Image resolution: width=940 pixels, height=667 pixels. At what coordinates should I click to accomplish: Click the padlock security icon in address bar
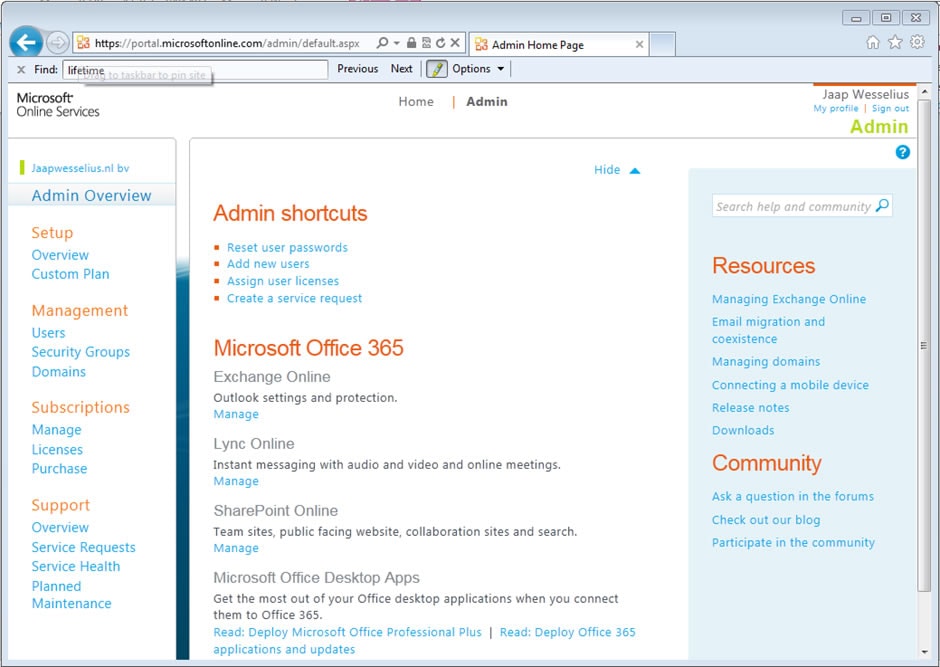click(411, 43)
